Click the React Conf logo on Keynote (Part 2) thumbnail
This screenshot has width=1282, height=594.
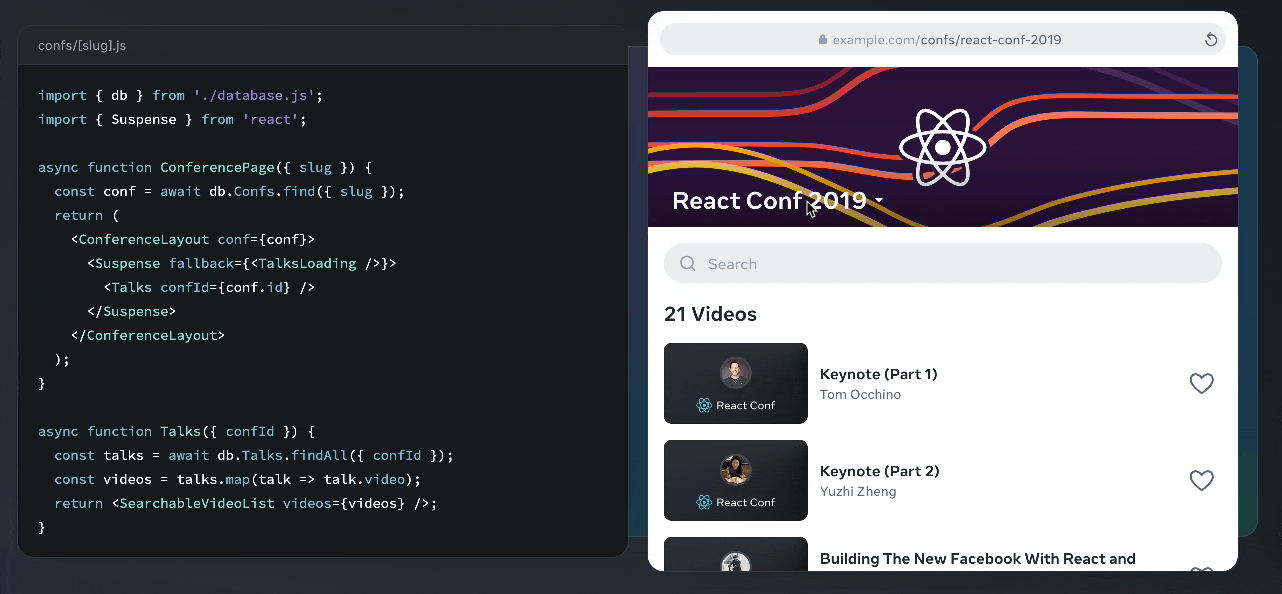click(736, 502)
